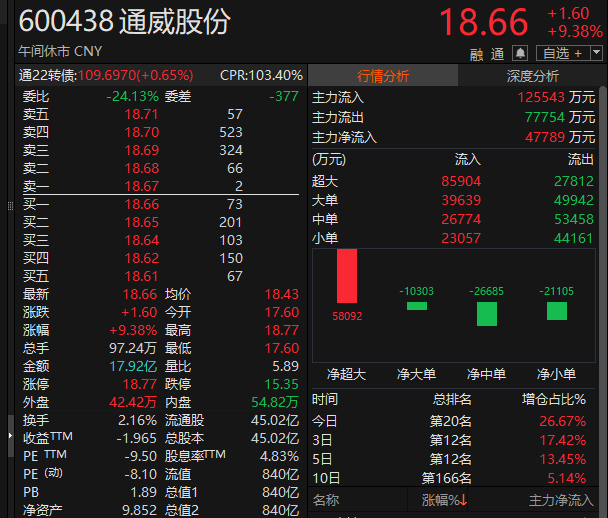Viewport: 608px width, 518px height.
Task: Click 主力流出 value 77754 万元
Action: tap(560, 117)
